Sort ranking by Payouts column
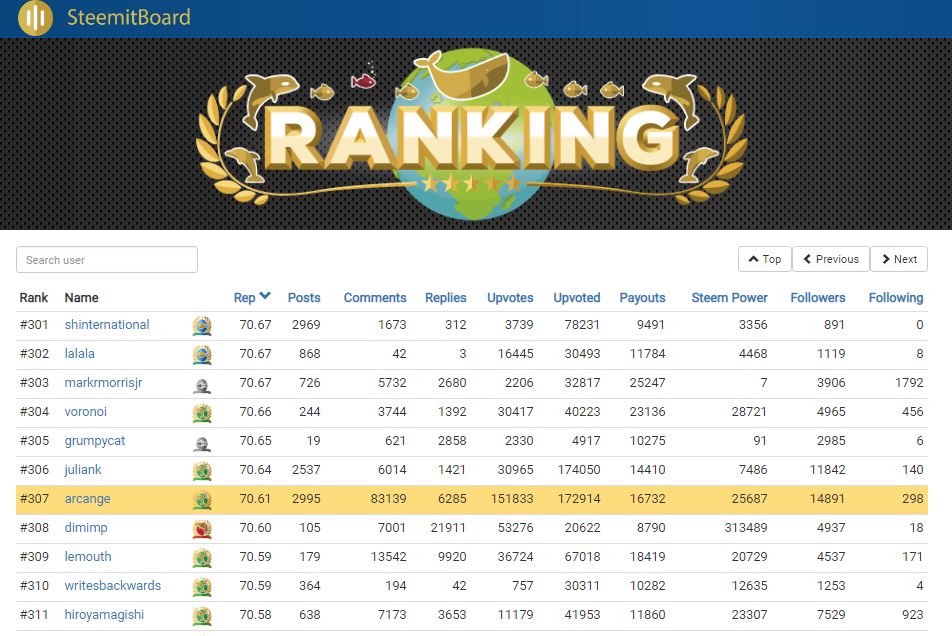This screenshot has height=636, width=952. pyautogui.click(x=642, y=298)
